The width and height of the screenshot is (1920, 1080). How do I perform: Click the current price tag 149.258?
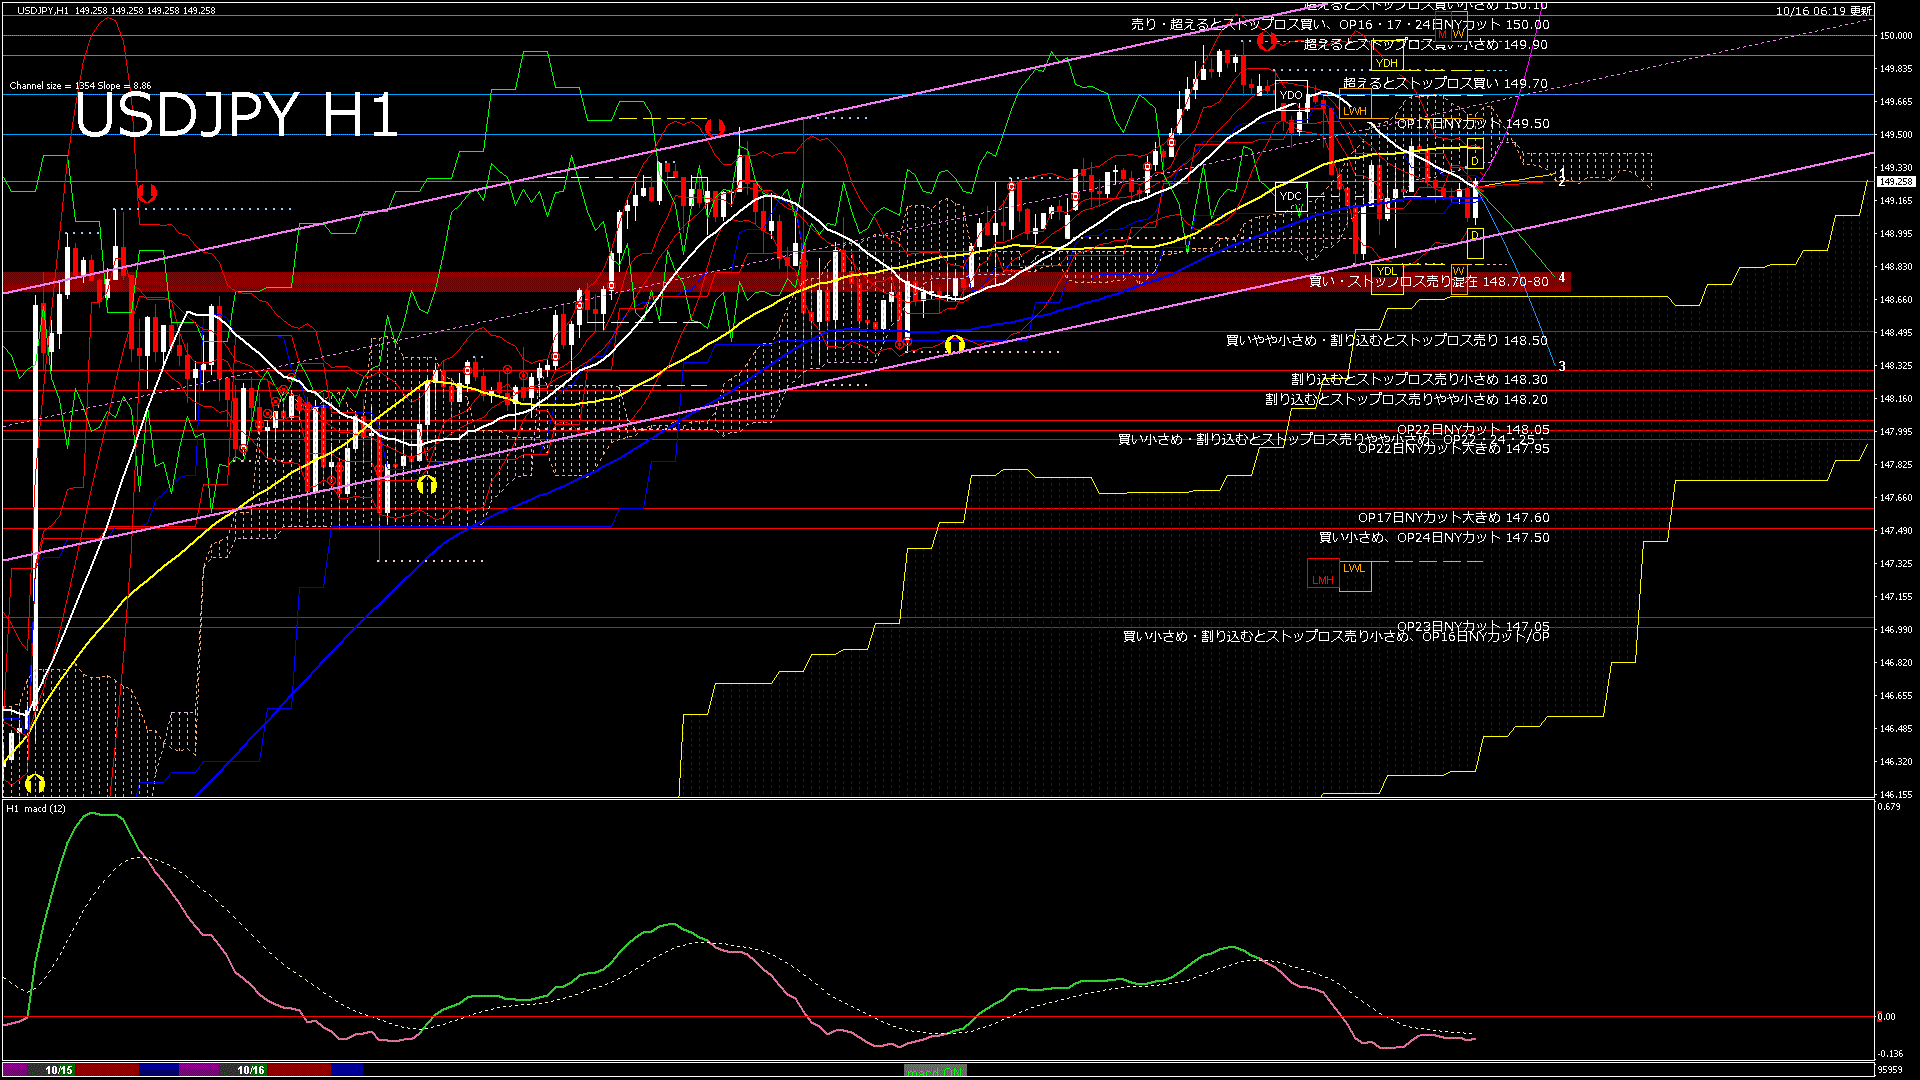[x=1896, y=182]
